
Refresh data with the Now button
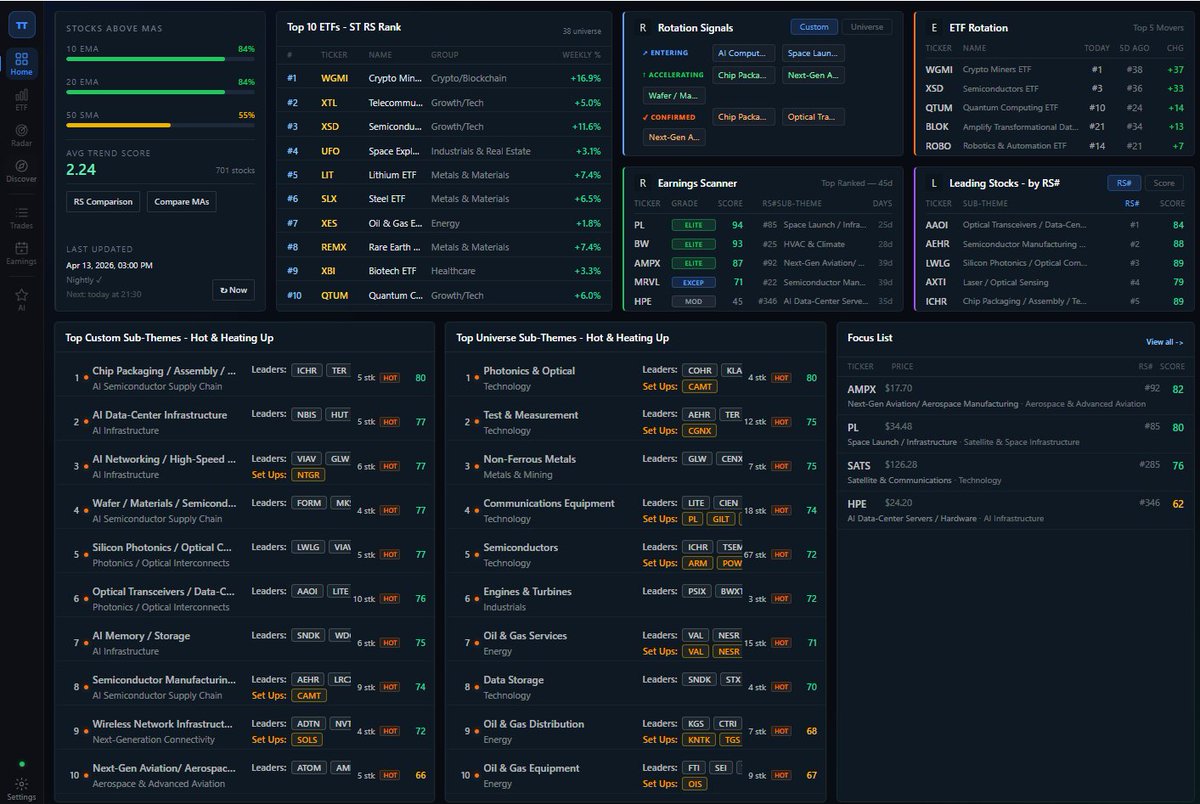point(234,290)
